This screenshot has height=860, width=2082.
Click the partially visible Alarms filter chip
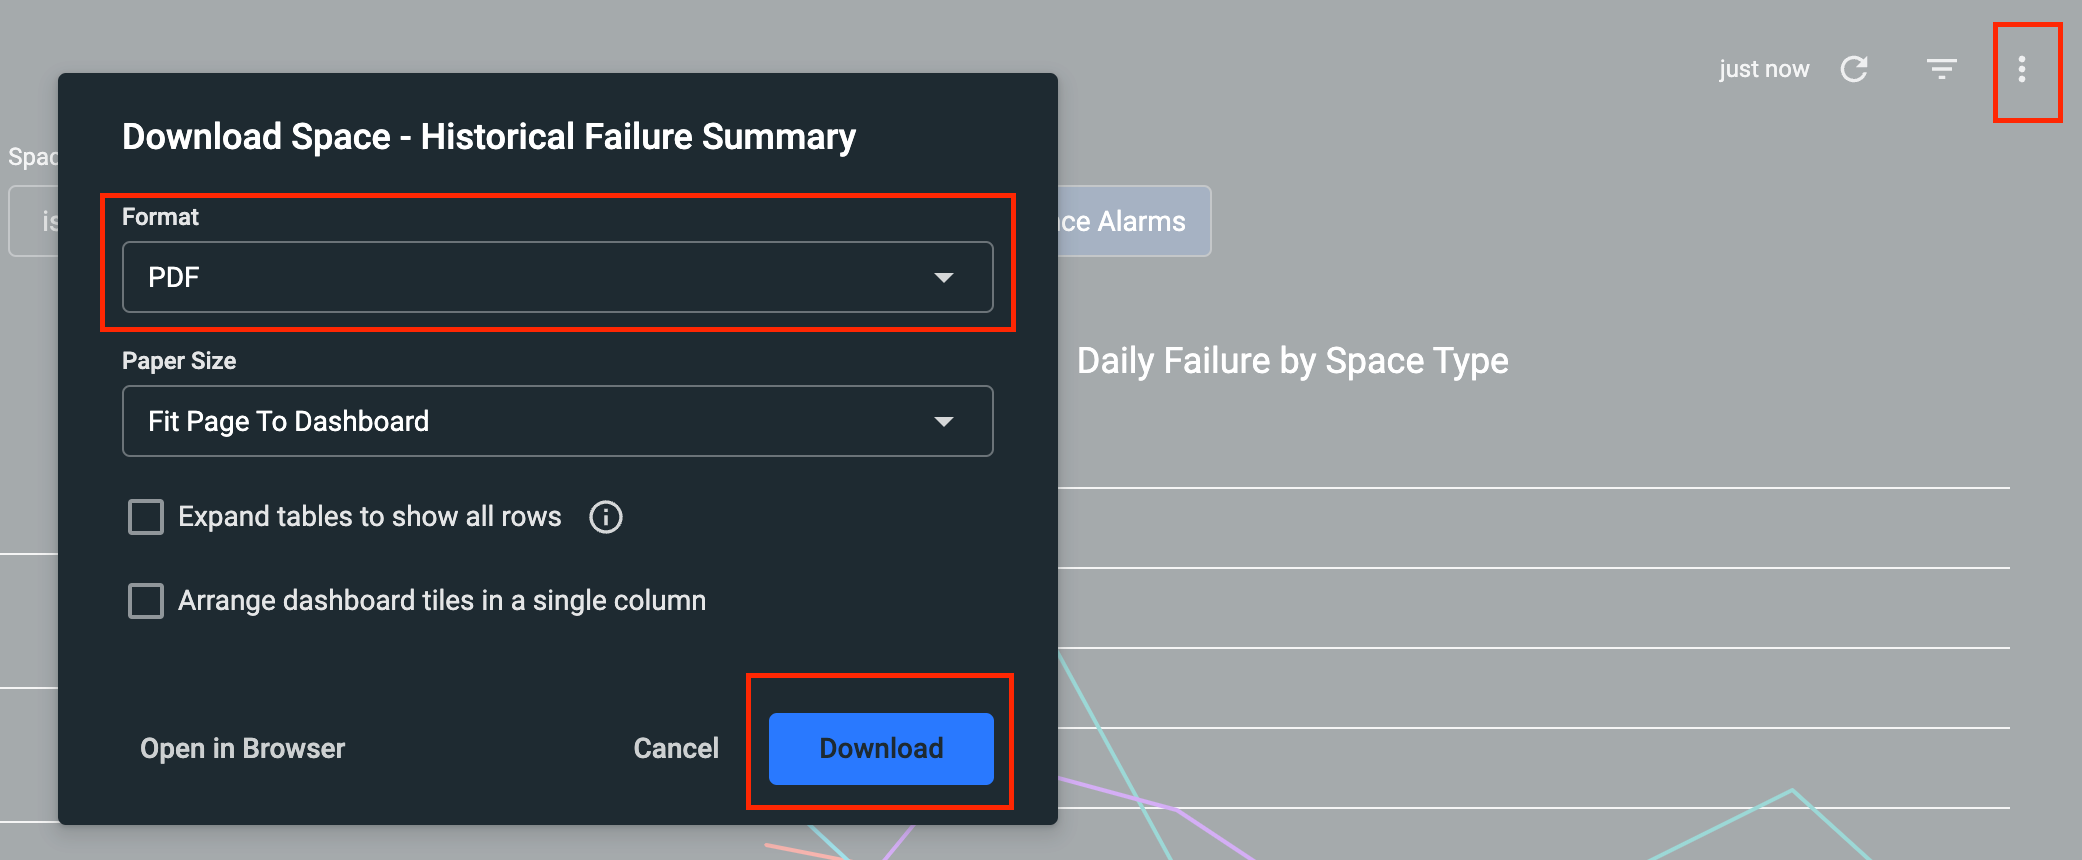tap(1132, 221)
